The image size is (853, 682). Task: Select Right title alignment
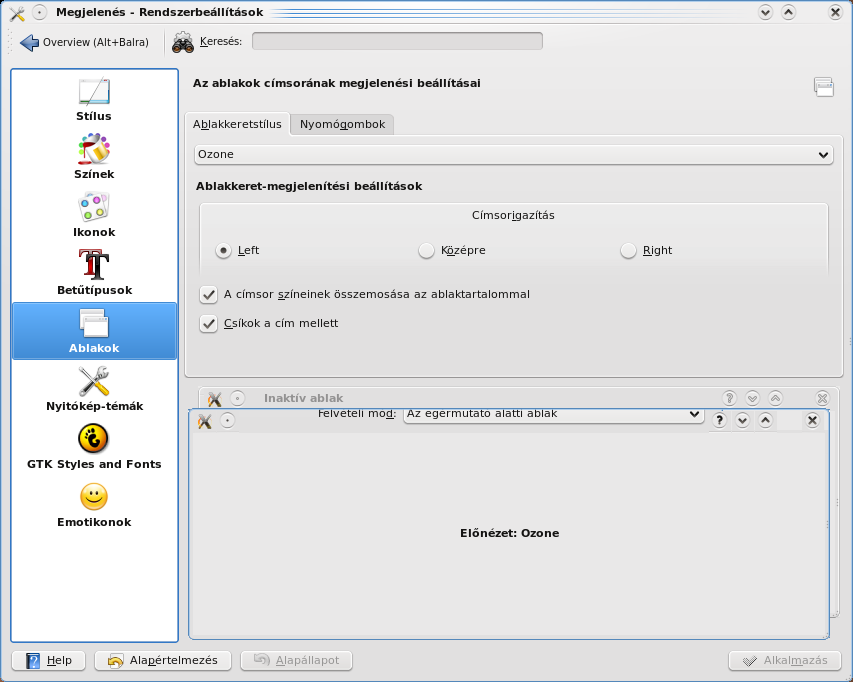click(x=646, y=250)
